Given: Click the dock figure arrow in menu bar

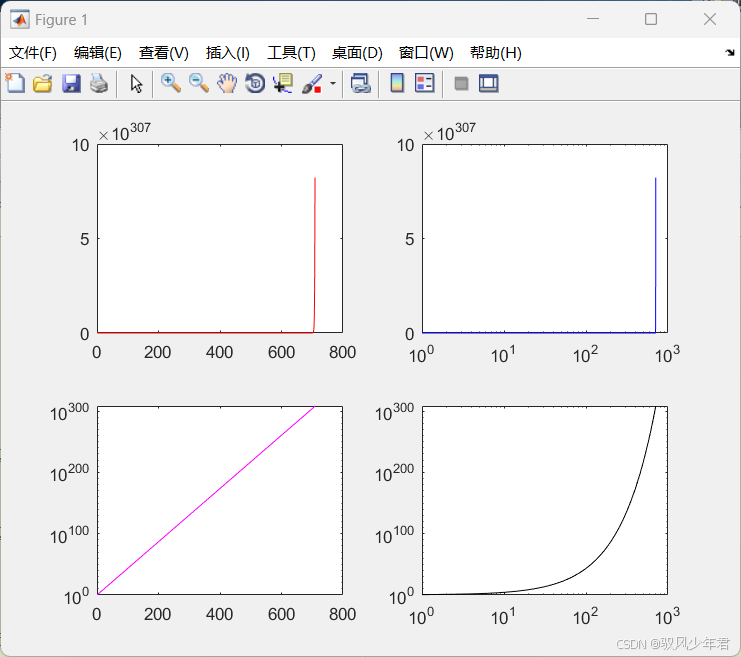Looking at the screenshot, I should click(730, 52).
